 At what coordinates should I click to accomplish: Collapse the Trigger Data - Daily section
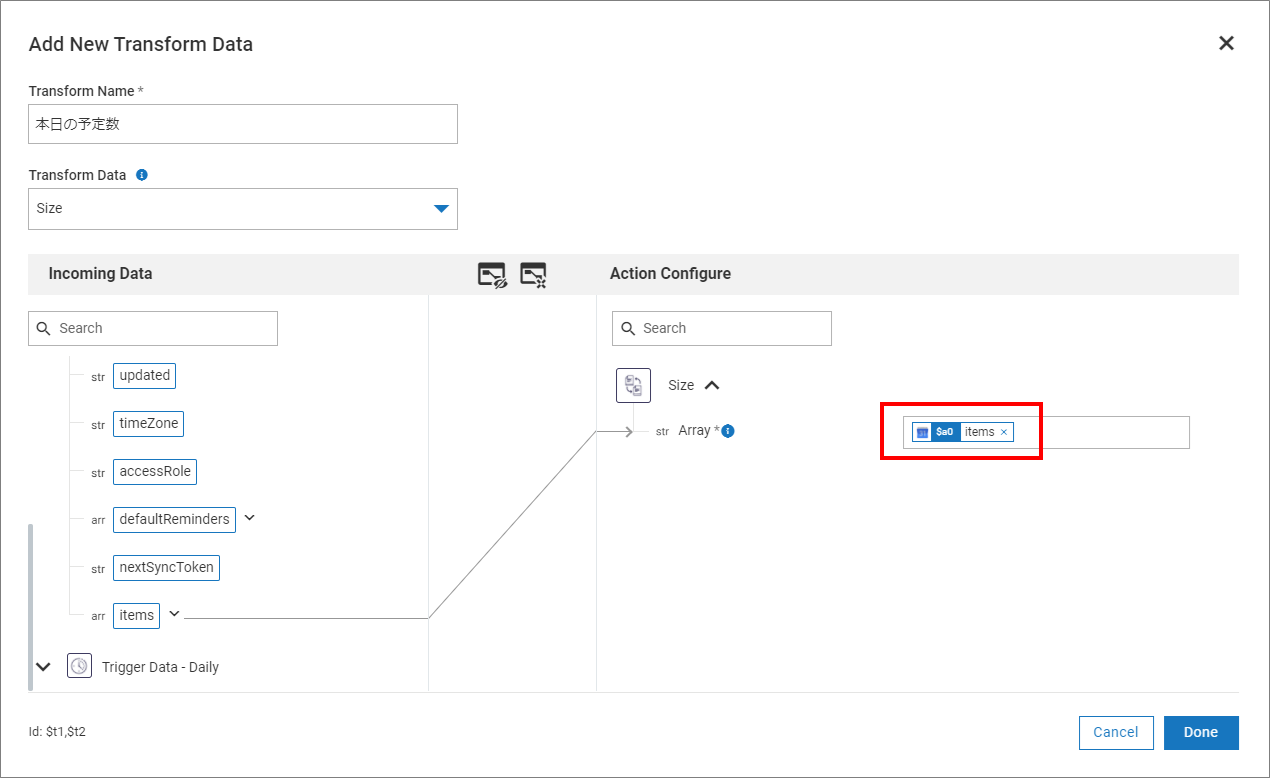43,666
